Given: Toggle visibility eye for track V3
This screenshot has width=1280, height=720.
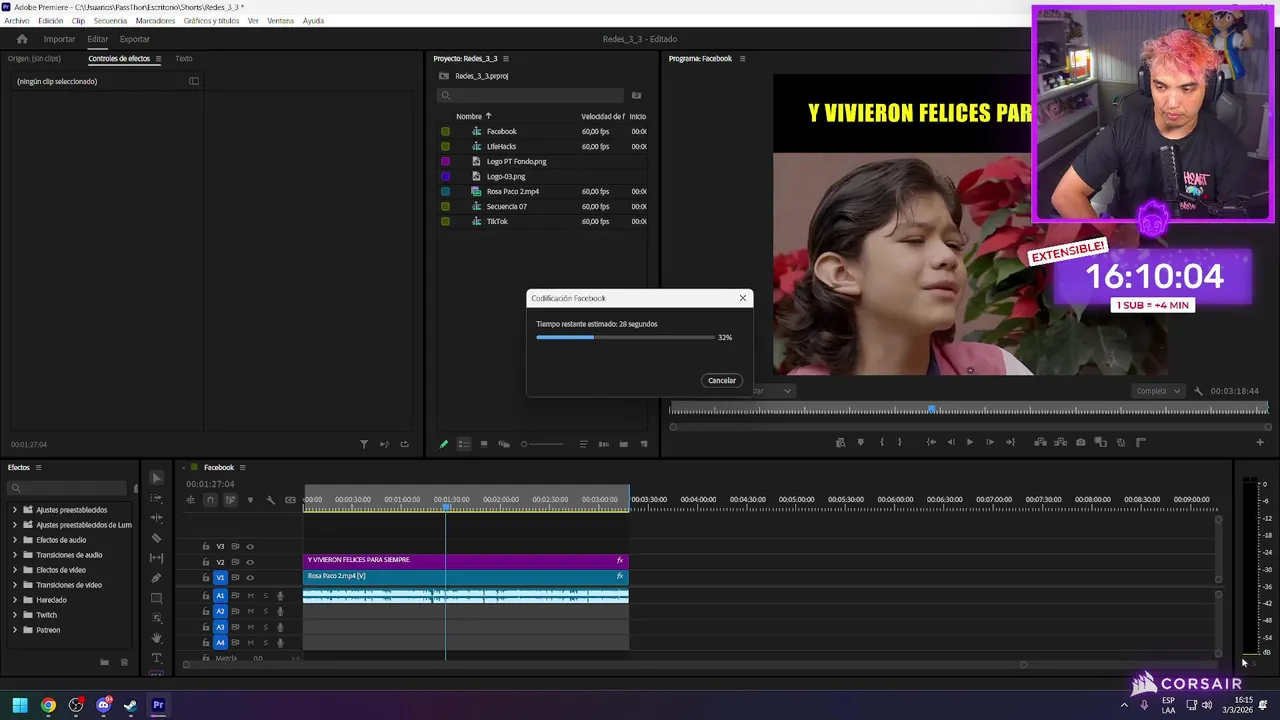Looking at the screenshot, I should (250, 547).
